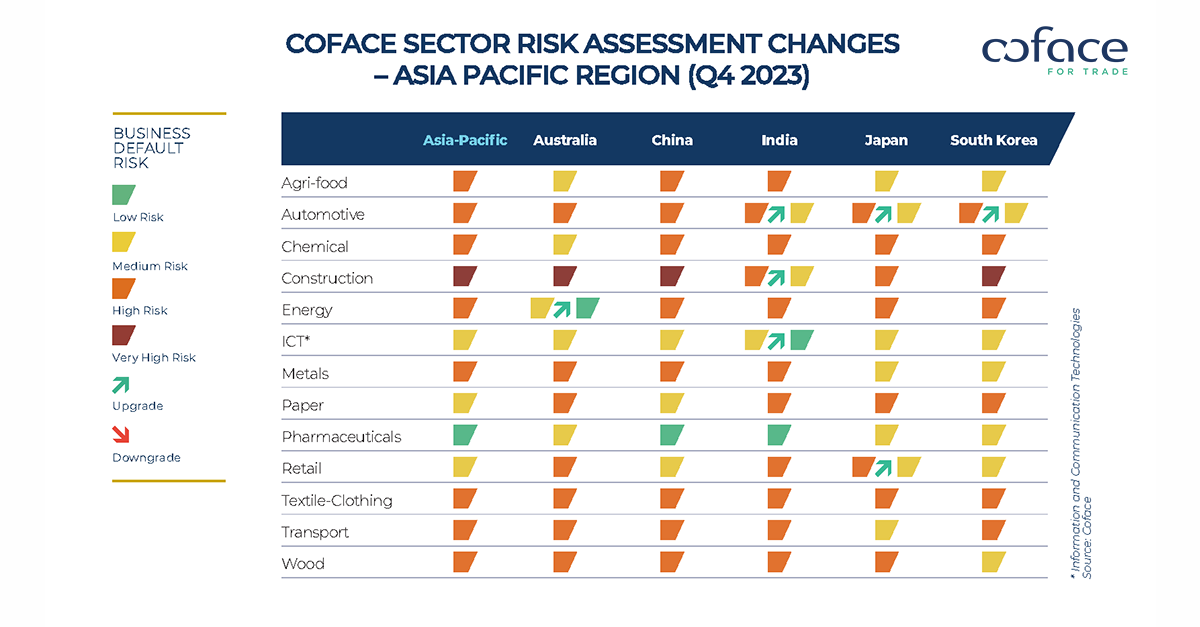Click the Pharmaceuticals row label
Image resolution: width=1200 pixels, height=627 pixels.
(x=341, y=437)
